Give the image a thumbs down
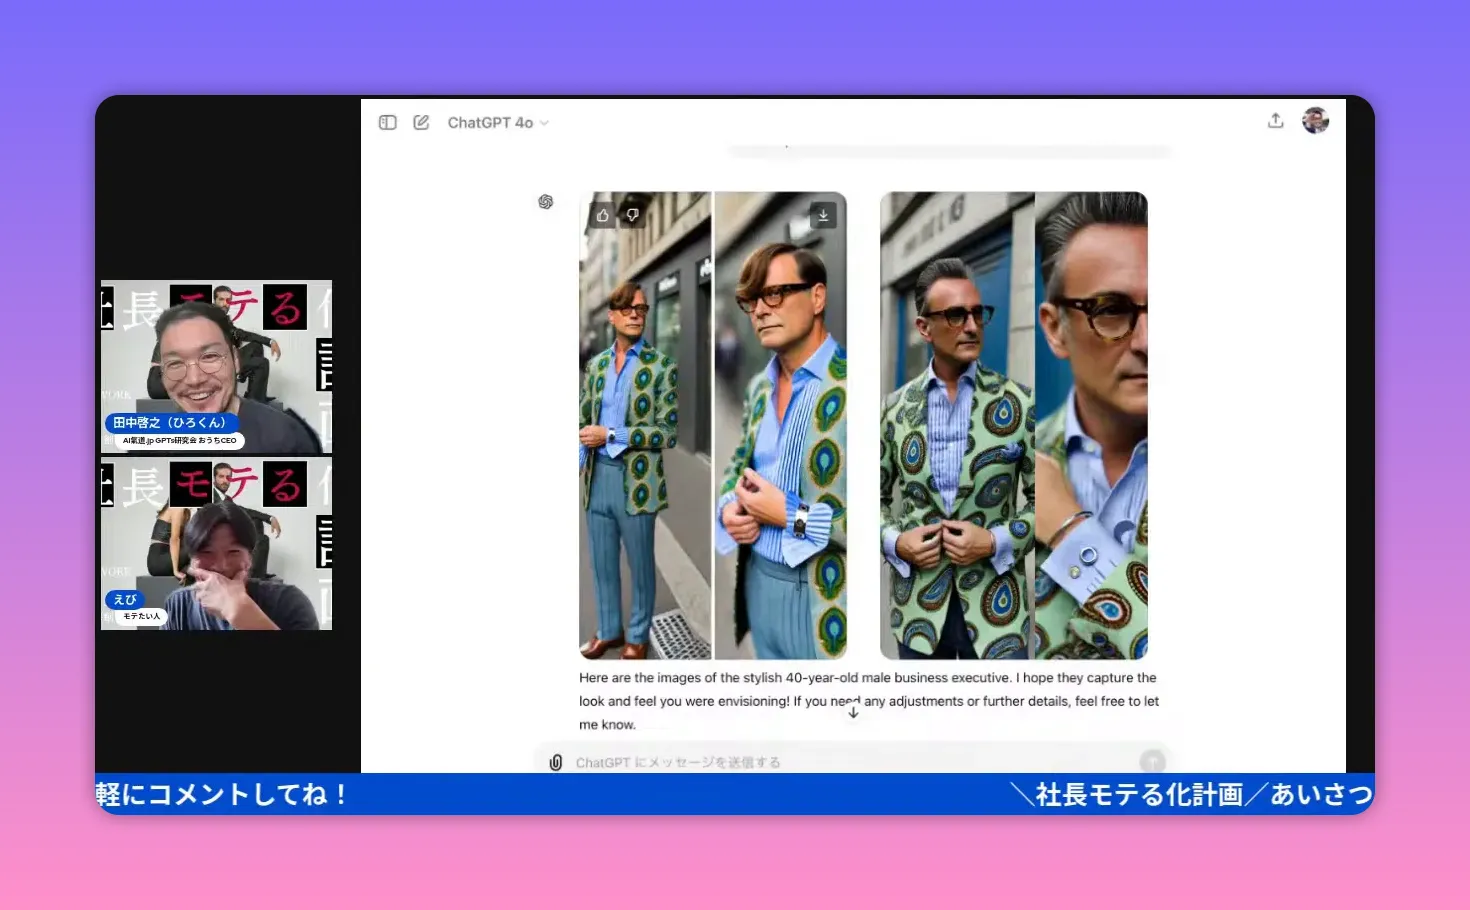 click(632, 214)
